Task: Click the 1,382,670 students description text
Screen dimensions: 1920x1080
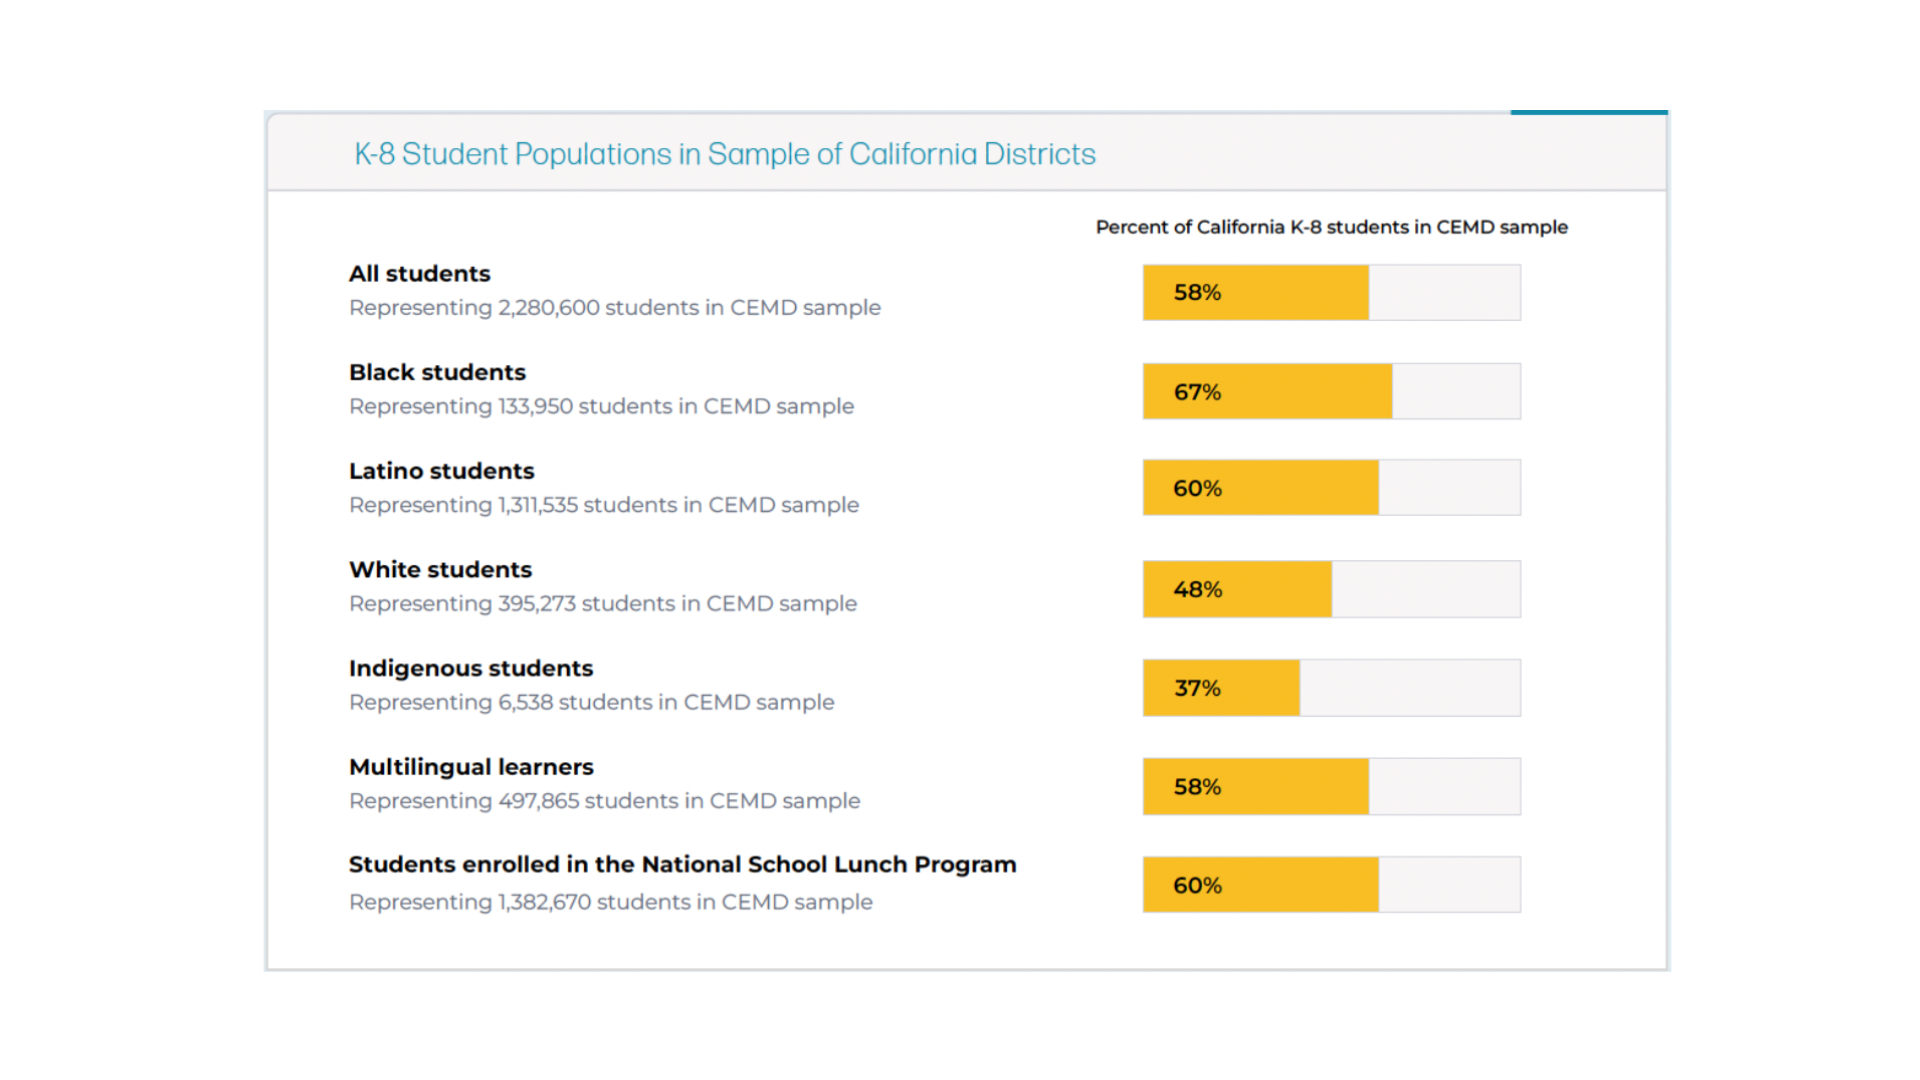Action: [x=610, y=902]
